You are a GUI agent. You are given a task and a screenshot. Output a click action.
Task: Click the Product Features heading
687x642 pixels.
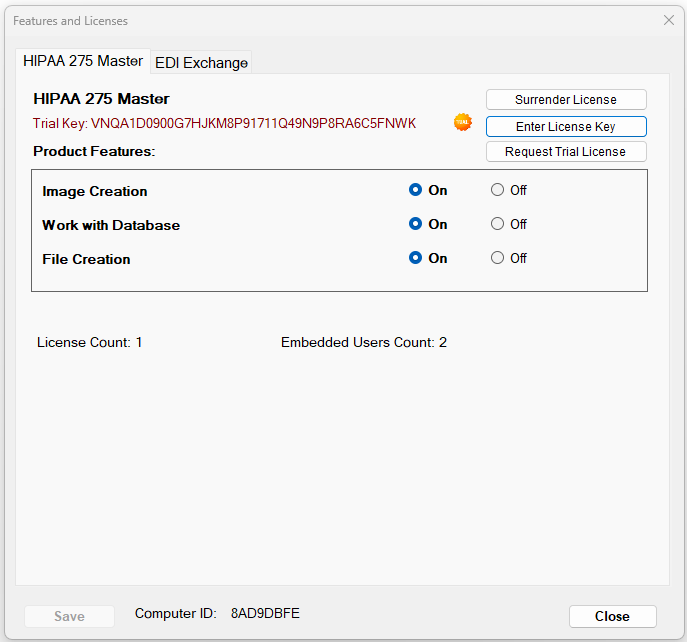tap(94, 151)
